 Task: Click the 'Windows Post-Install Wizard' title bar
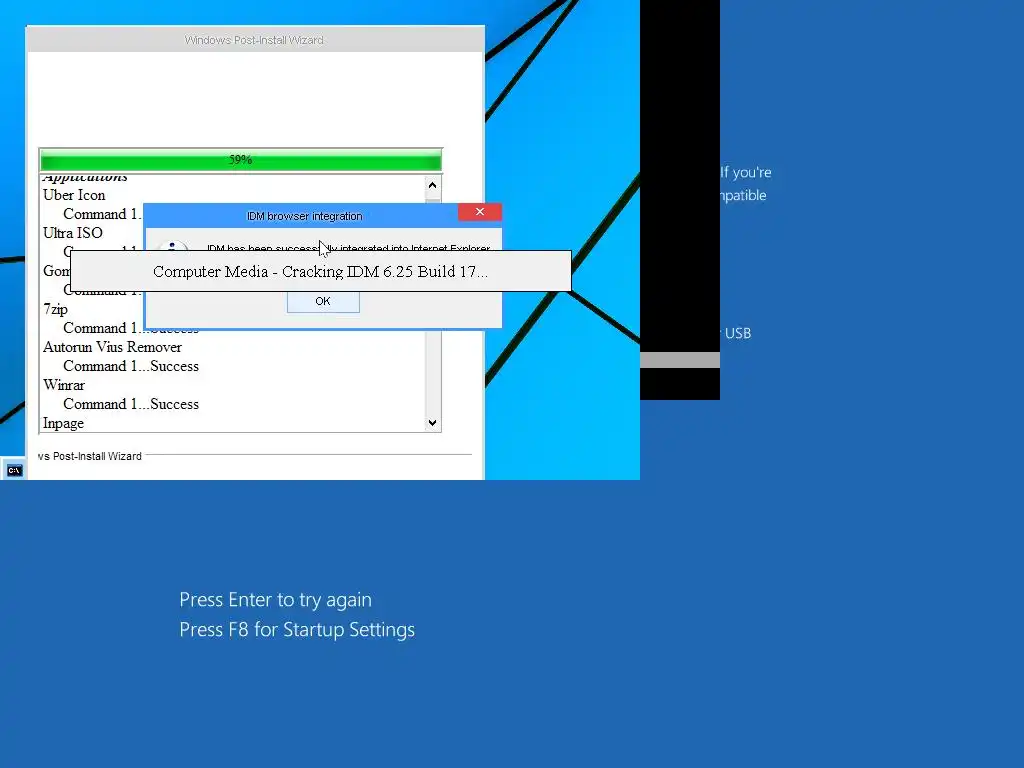coord(255,40)
